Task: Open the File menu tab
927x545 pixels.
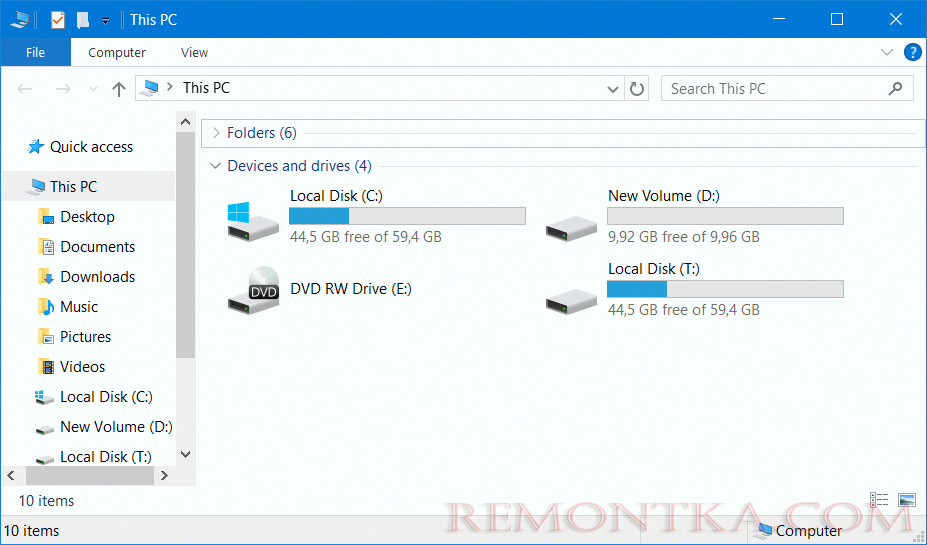Action: 35,53
